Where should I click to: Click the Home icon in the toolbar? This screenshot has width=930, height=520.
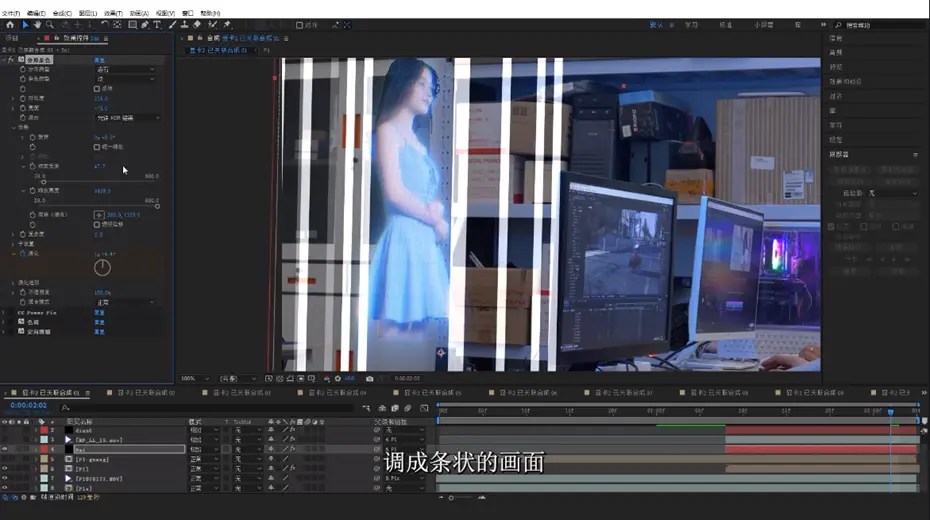click(x=10, y=25)
